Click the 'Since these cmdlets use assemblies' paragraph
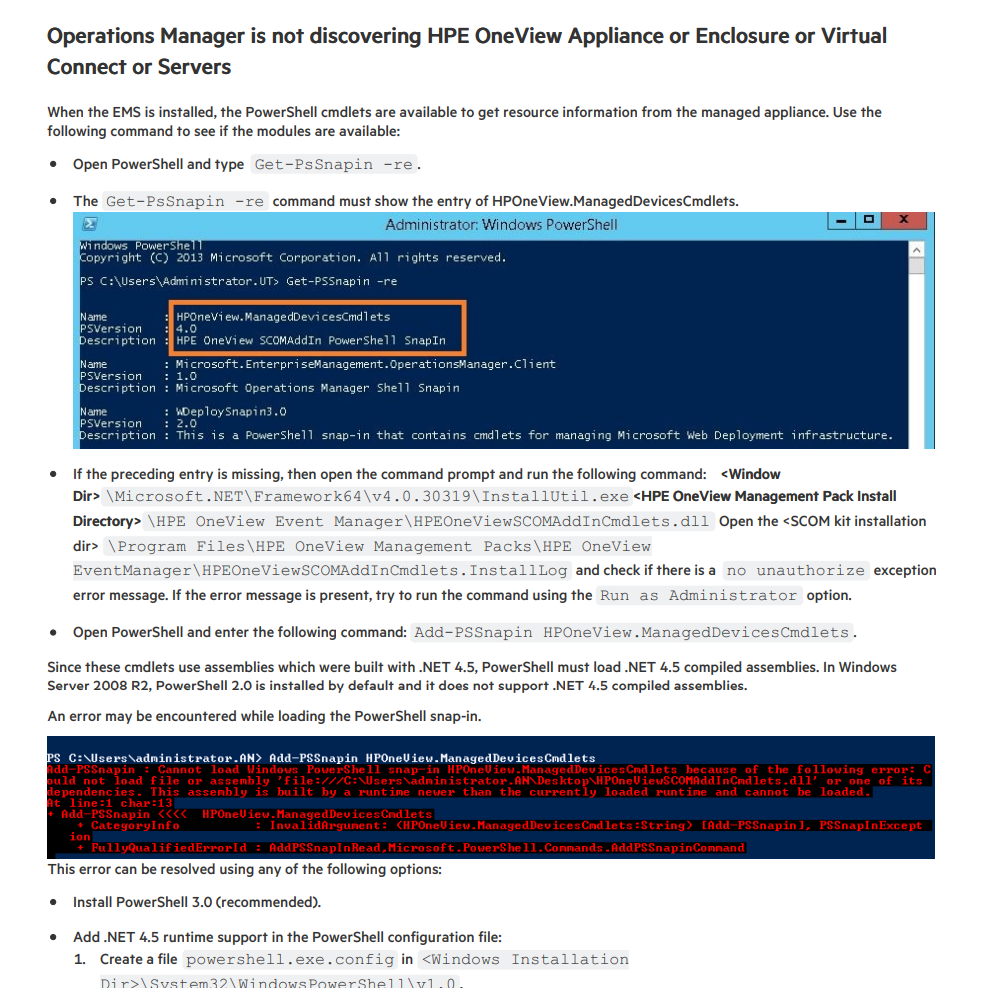The width and height of the screenshot is (992, 988). pyautogui.click(x=472, y=676)
